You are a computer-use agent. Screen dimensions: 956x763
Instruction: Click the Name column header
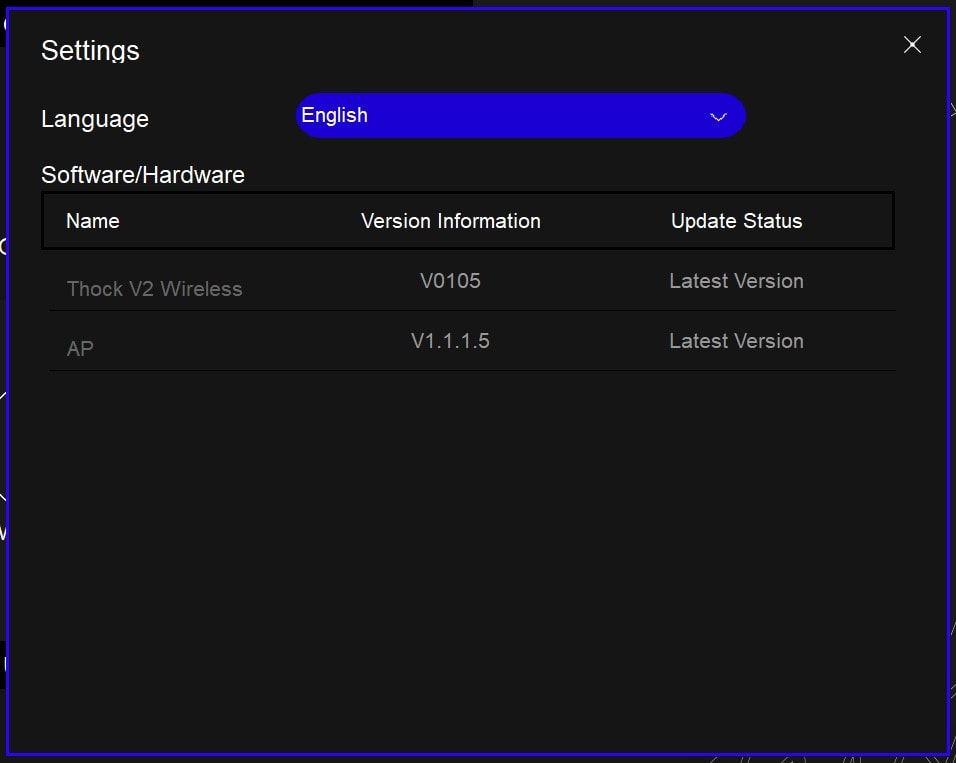point(93,221)
